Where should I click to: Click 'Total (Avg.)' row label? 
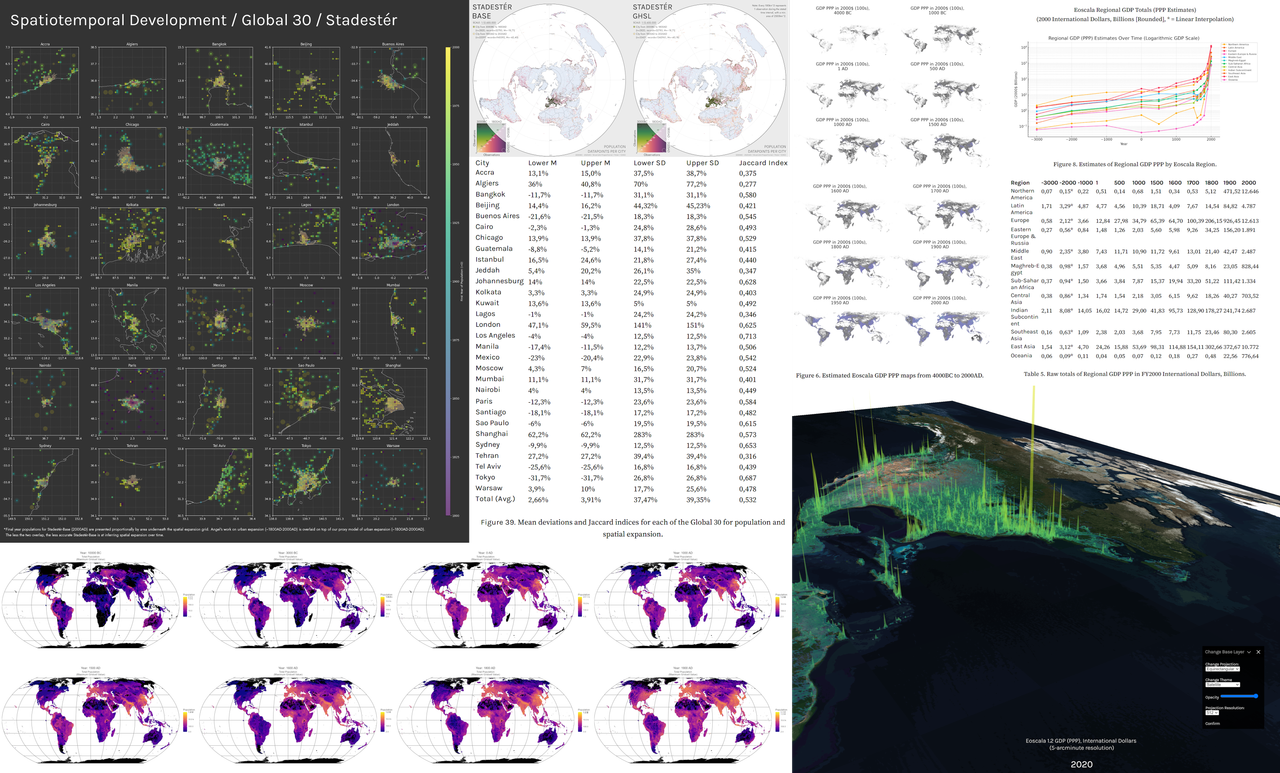(x=498, y=500)
